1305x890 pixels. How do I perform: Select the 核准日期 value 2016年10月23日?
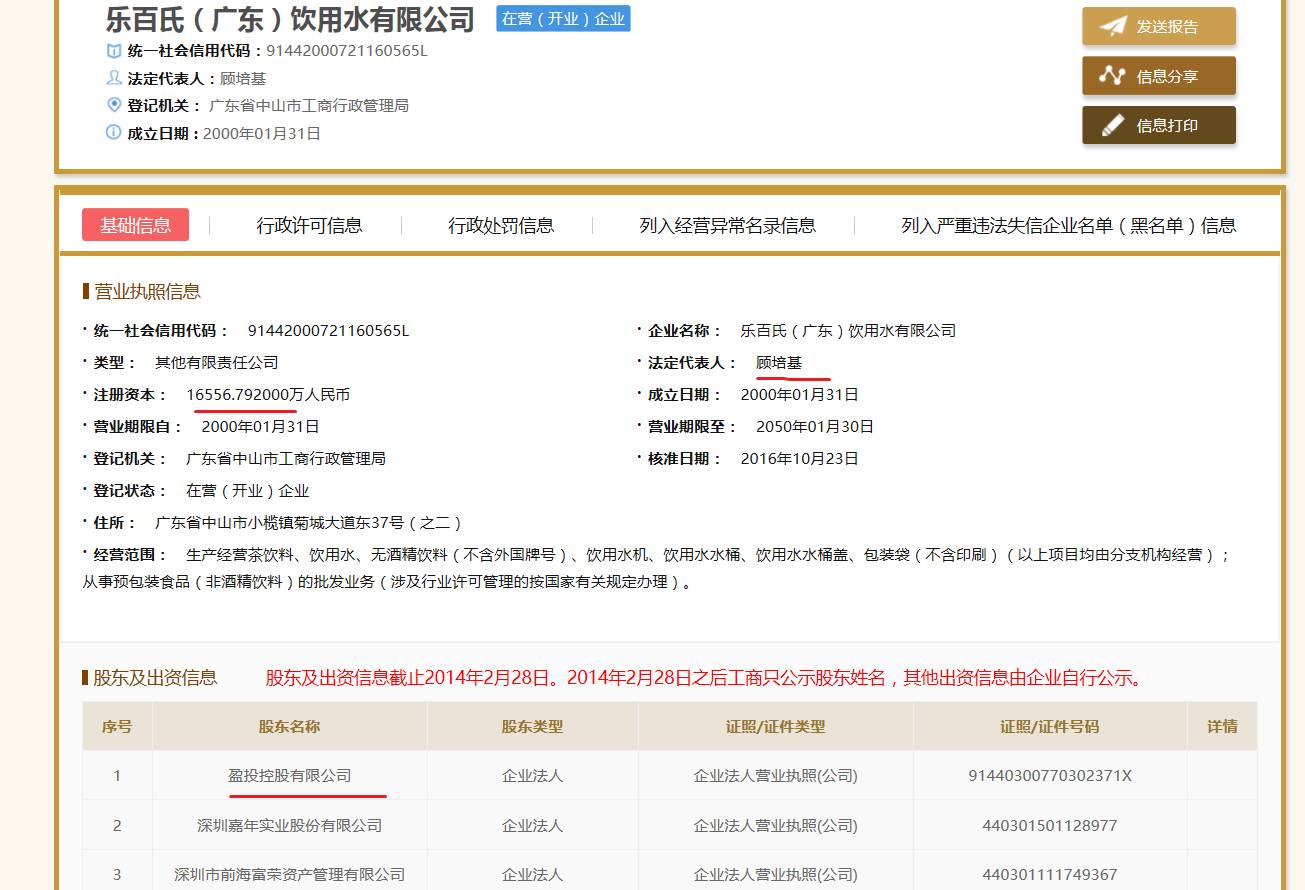coord(799,459)
